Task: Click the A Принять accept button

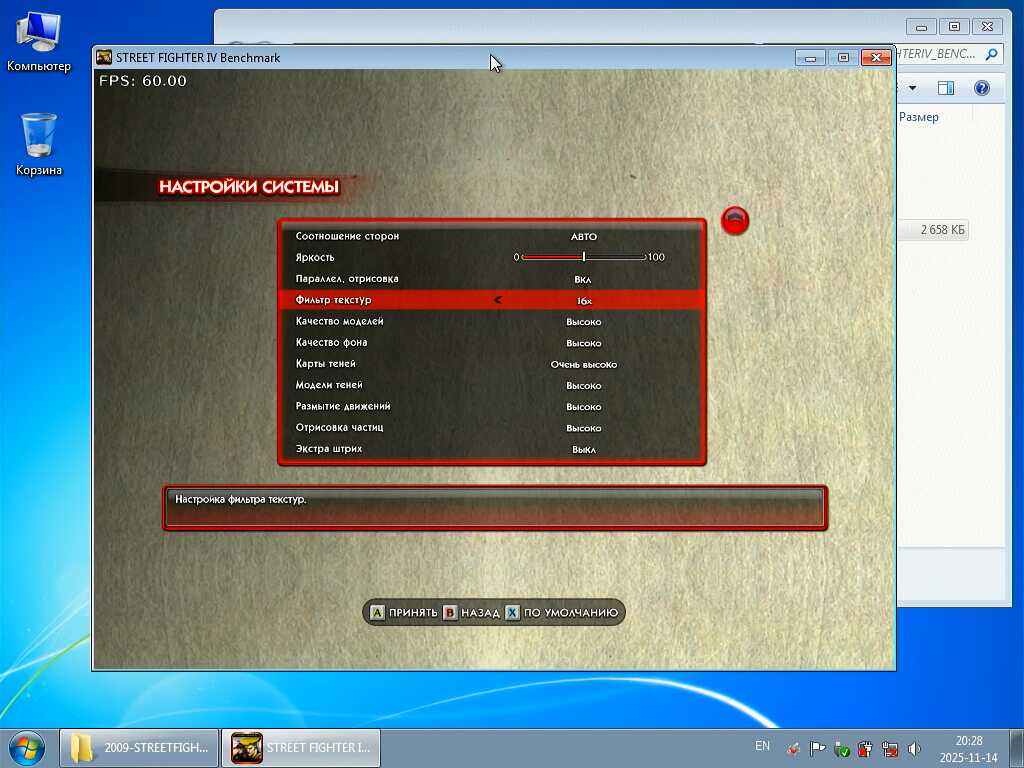Action: tap(404, 613)
